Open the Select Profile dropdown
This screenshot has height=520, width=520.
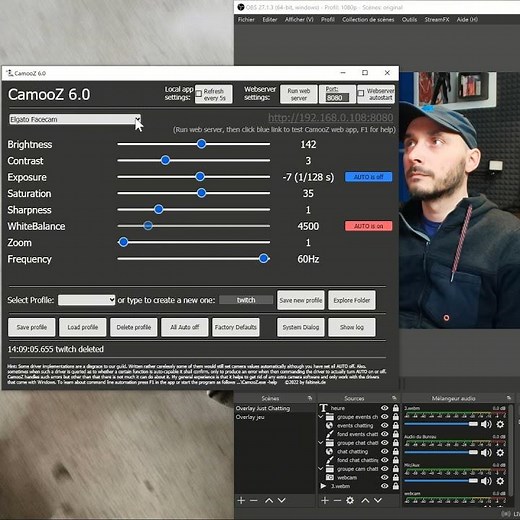(x=86, y=300)
